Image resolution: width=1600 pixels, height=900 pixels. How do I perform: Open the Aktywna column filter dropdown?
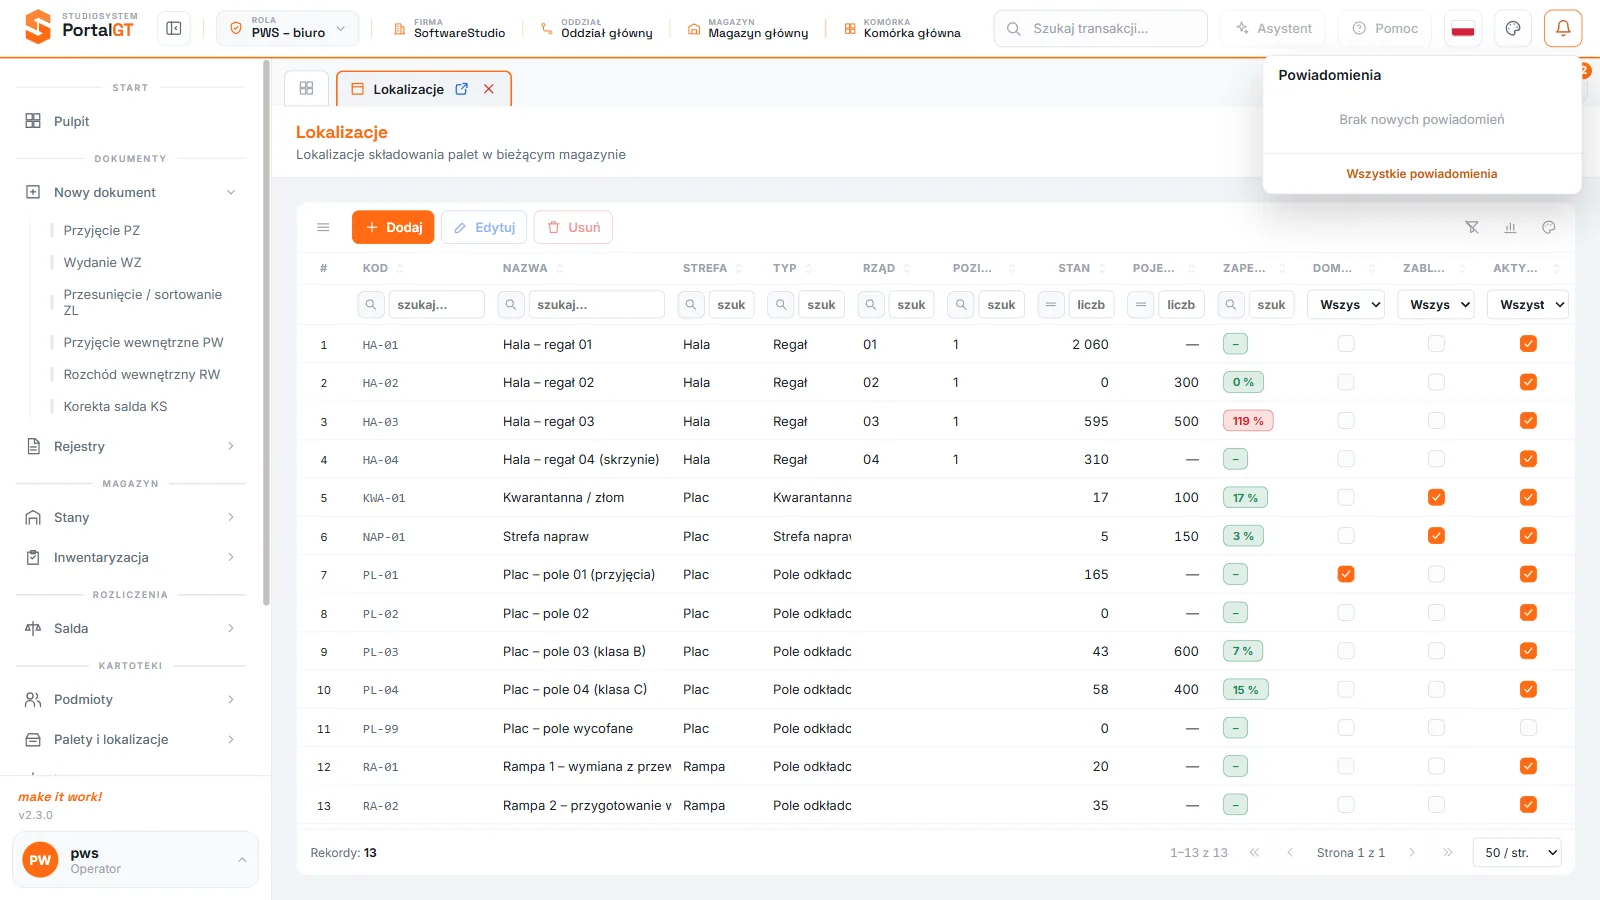point(1528,304)
